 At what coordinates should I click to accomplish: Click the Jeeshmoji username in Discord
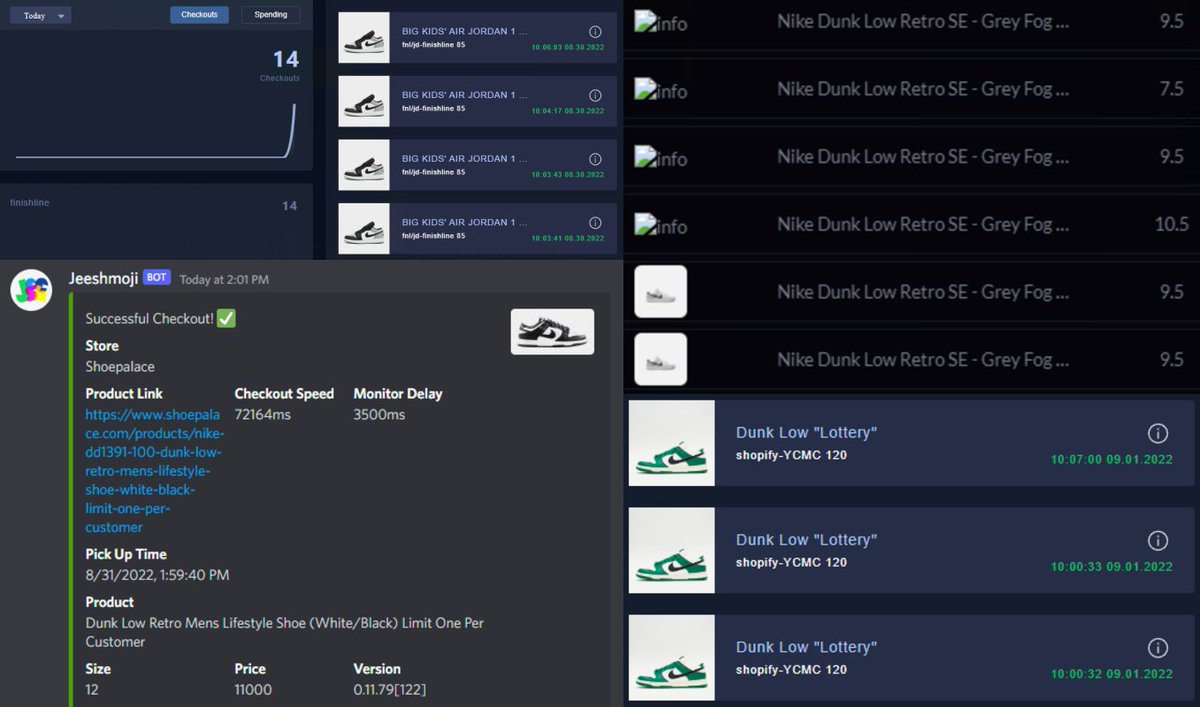point(103,278)
